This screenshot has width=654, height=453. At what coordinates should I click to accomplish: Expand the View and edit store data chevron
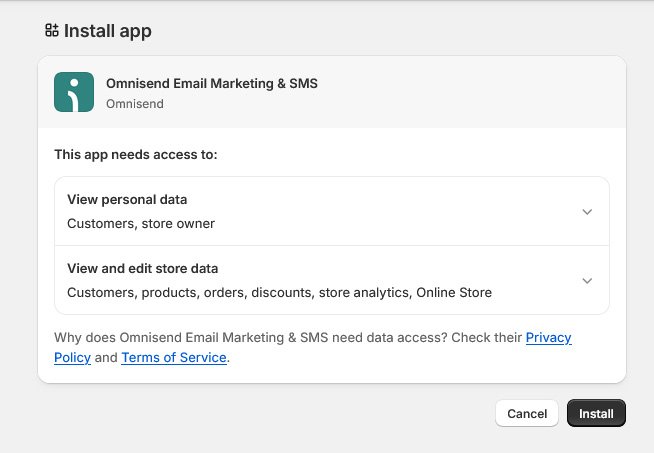[587, 280]
